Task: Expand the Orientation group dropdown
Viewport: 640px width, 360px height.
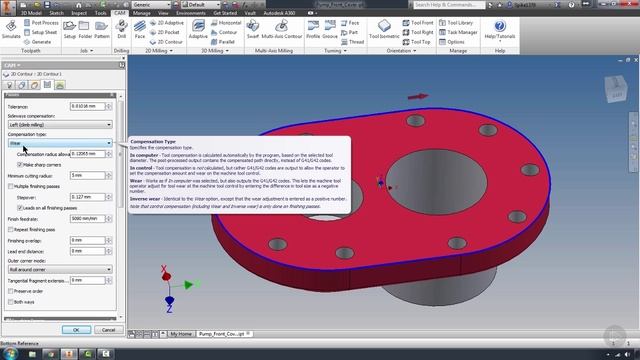Action: click(x=402, y=51)
